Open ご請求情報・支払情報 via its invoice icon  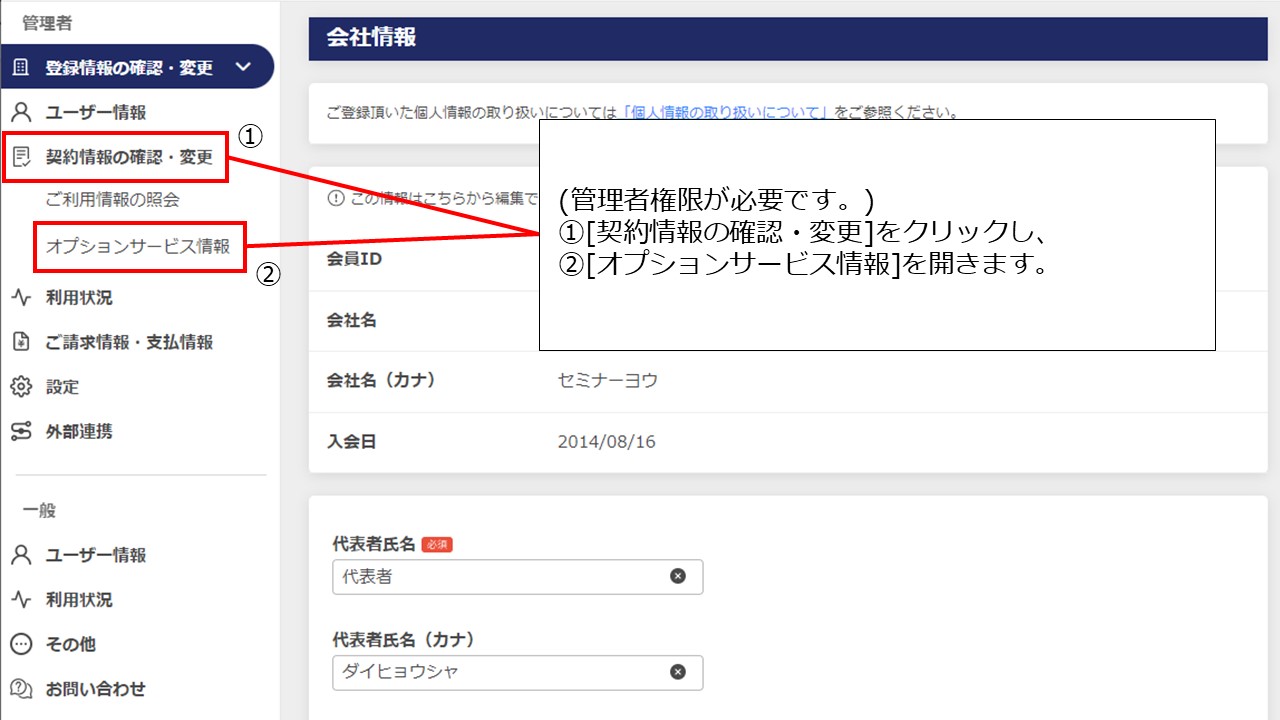[22, 342]
